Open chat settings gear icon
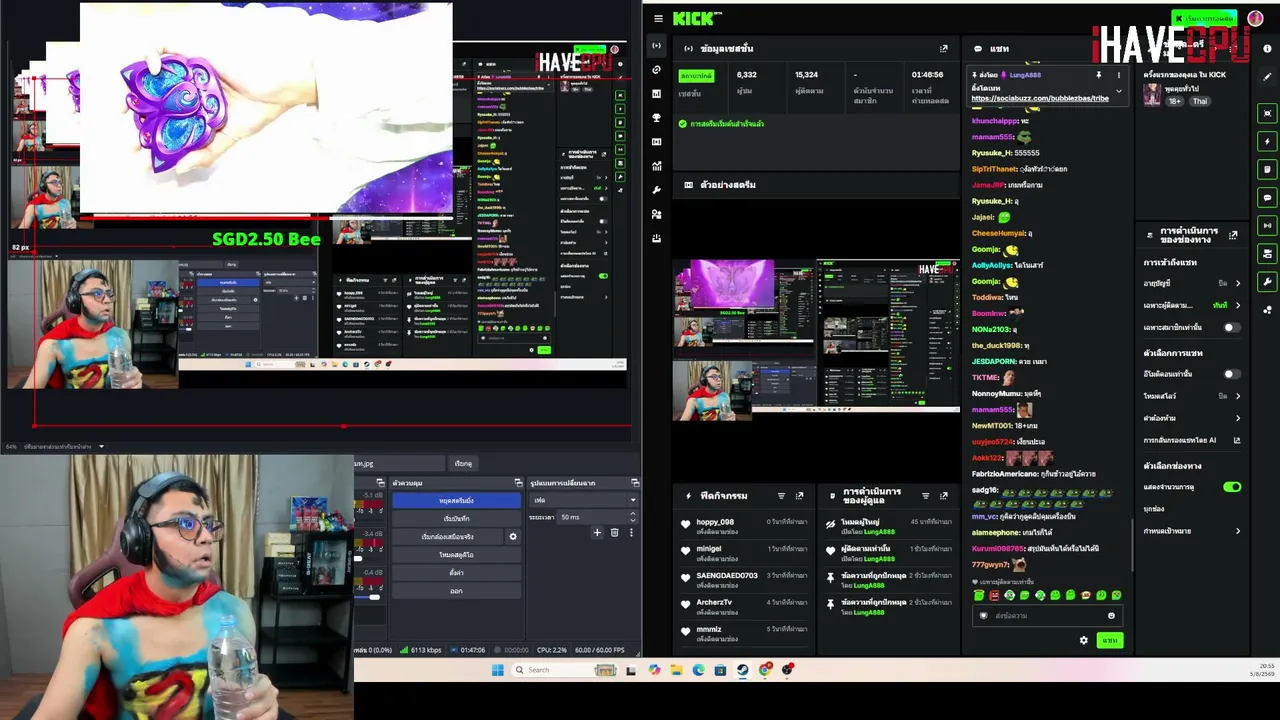 tap(1083, 641)
